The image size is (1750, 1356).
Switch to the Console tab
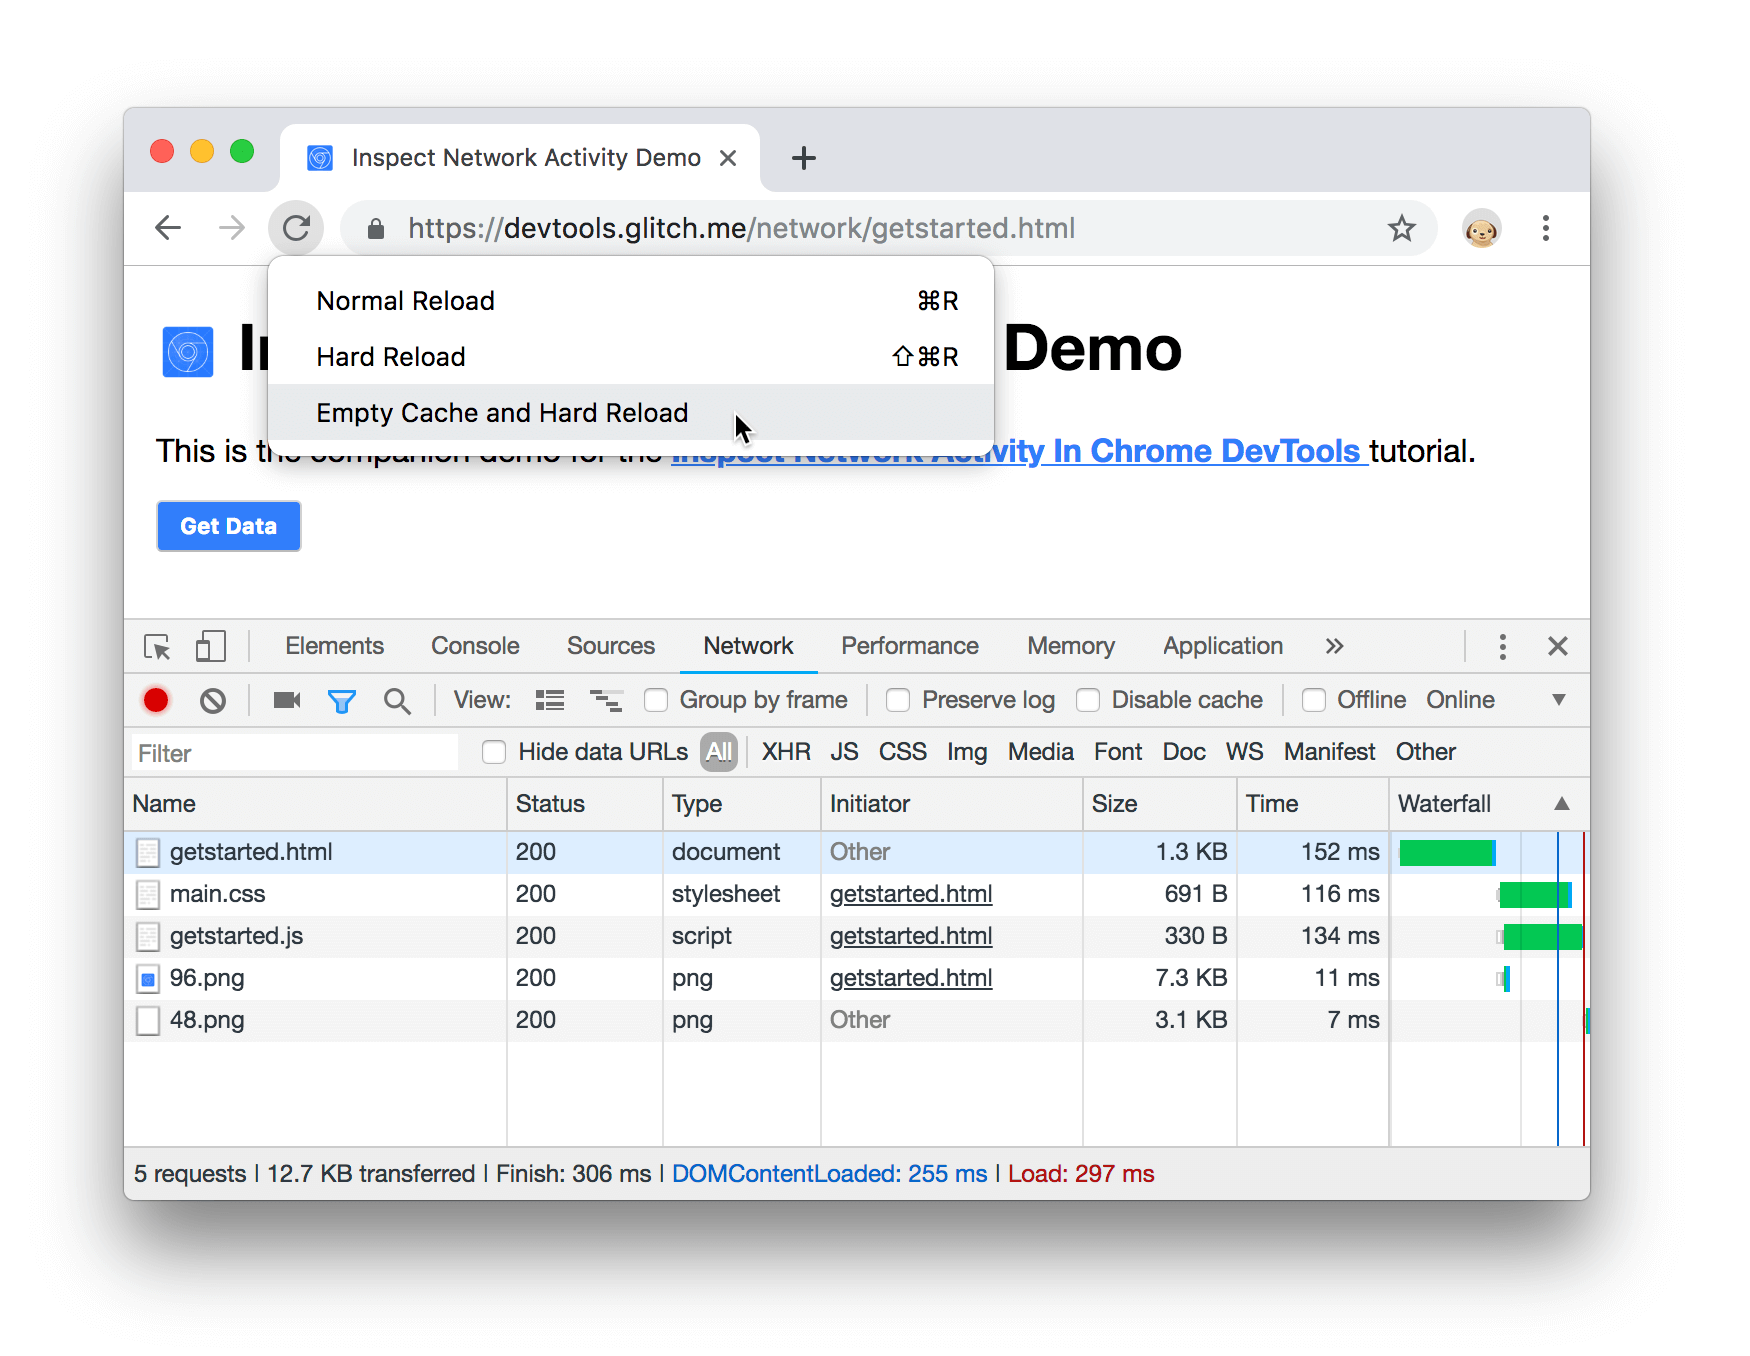pos(475,646)
